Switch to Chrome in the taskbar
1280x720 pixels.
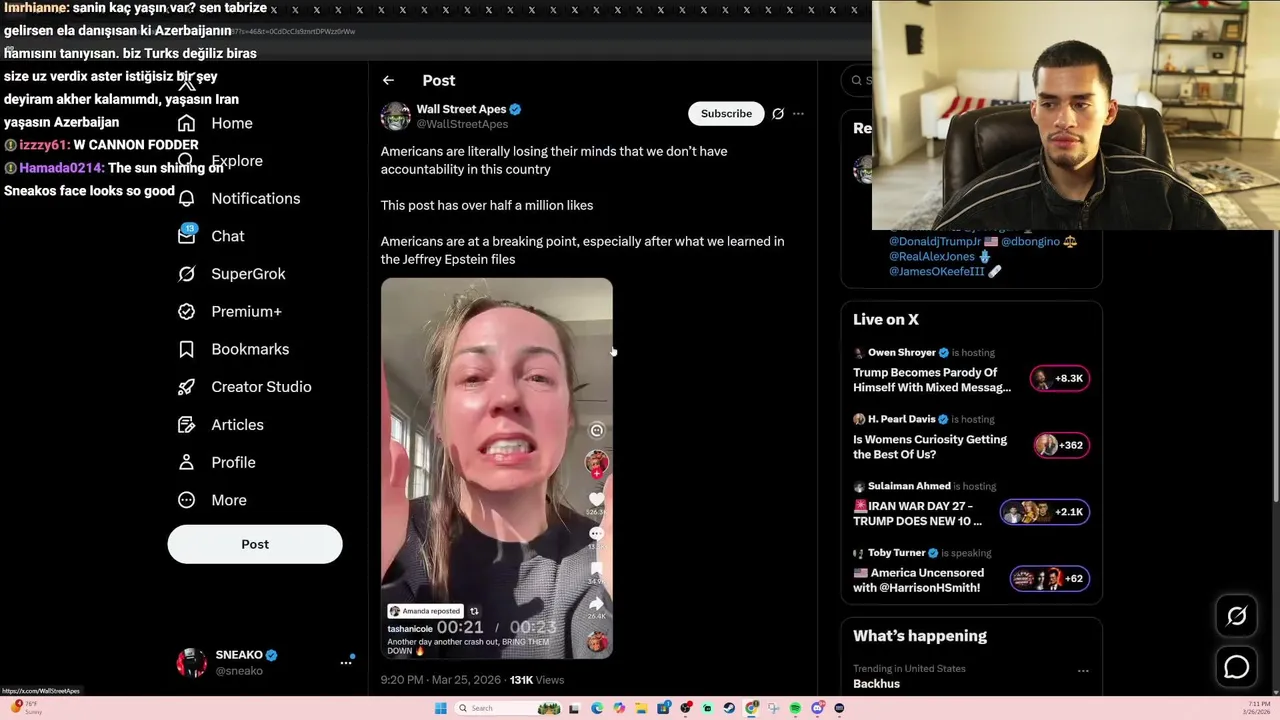click(751, 708)
